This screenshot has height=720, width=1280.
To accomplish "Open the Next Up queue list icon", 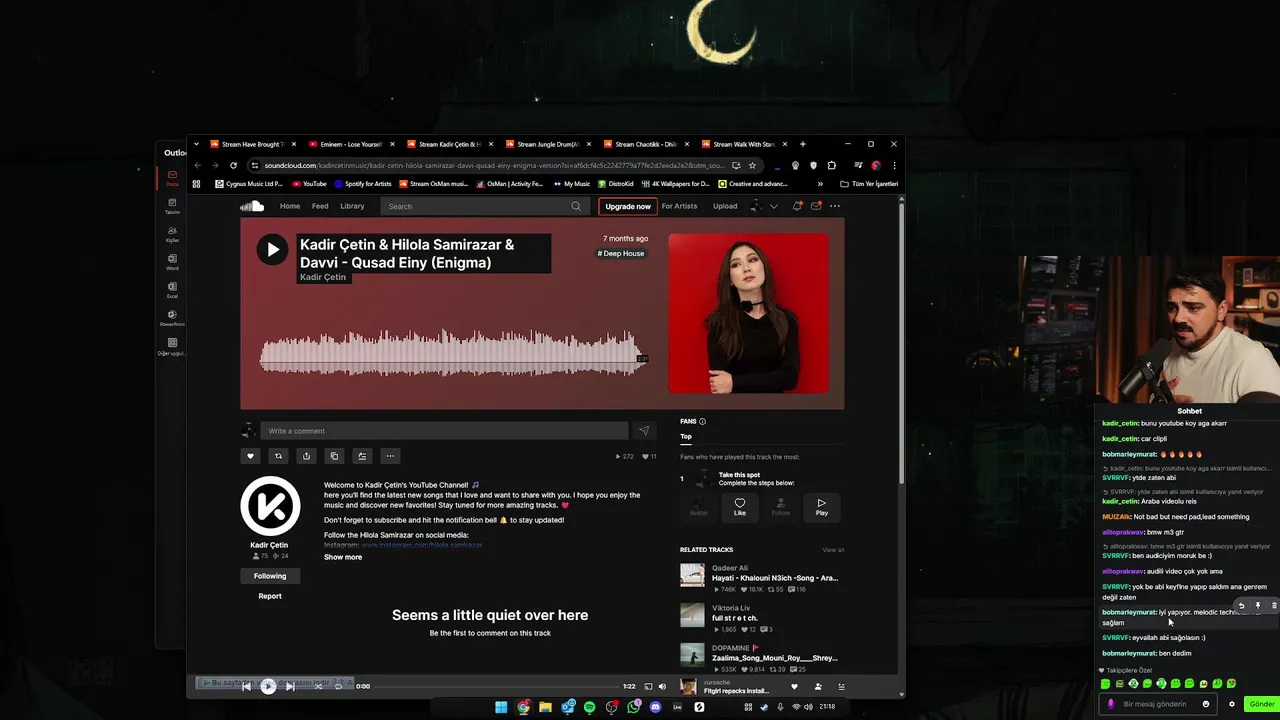I will (x=841, y=687).
